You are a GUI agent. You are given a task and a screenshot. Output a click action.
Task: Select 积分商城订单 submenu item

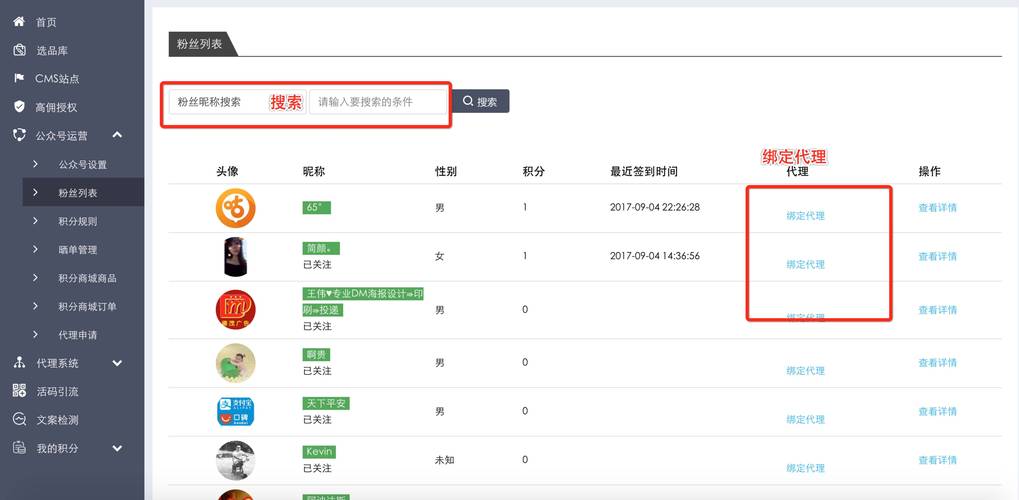pyautogui.click(x=88, y=306)
